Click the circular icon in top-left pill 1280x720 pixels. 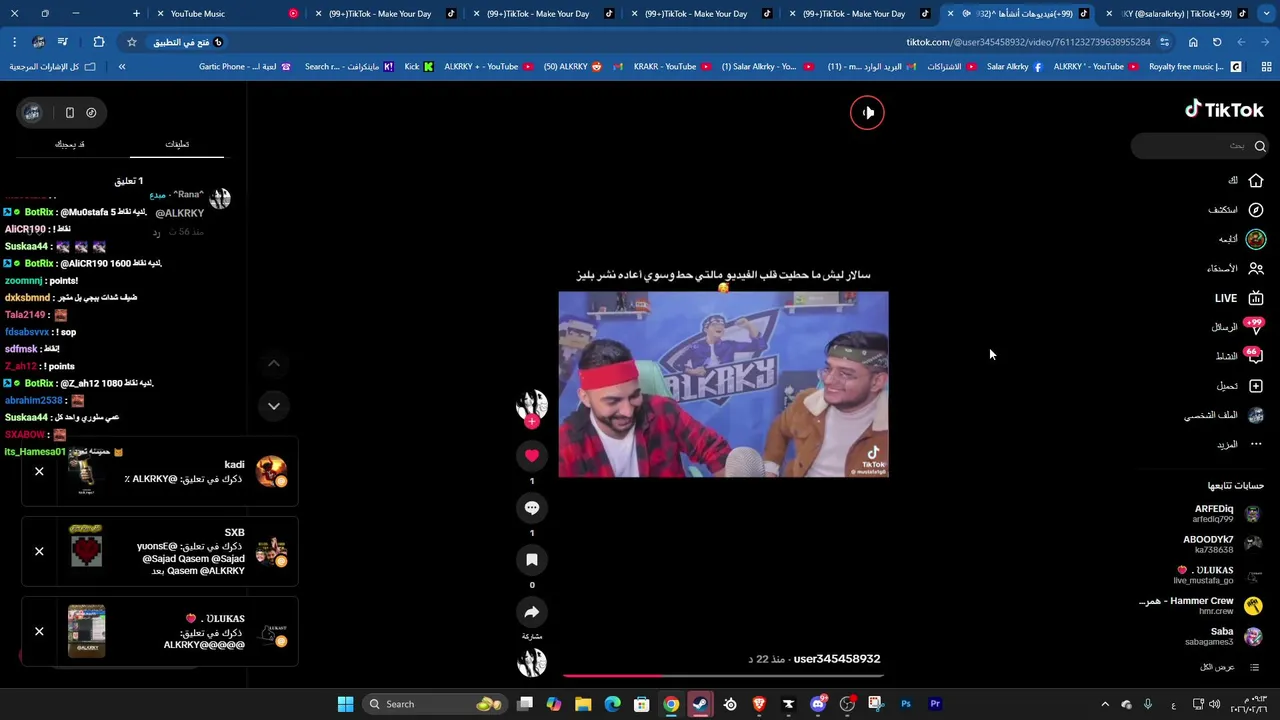(x=91, y=113)
